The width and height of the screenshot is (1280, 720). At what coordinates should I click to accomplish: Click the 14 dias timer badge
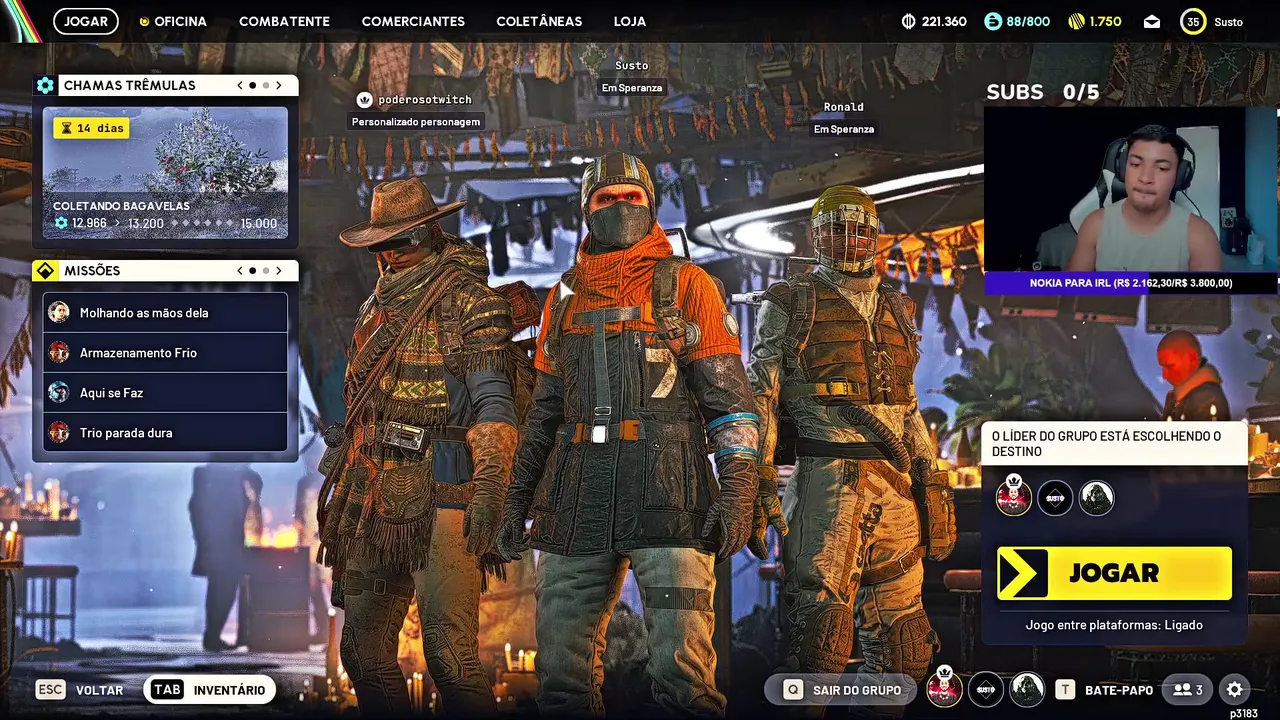coord(91,128)
